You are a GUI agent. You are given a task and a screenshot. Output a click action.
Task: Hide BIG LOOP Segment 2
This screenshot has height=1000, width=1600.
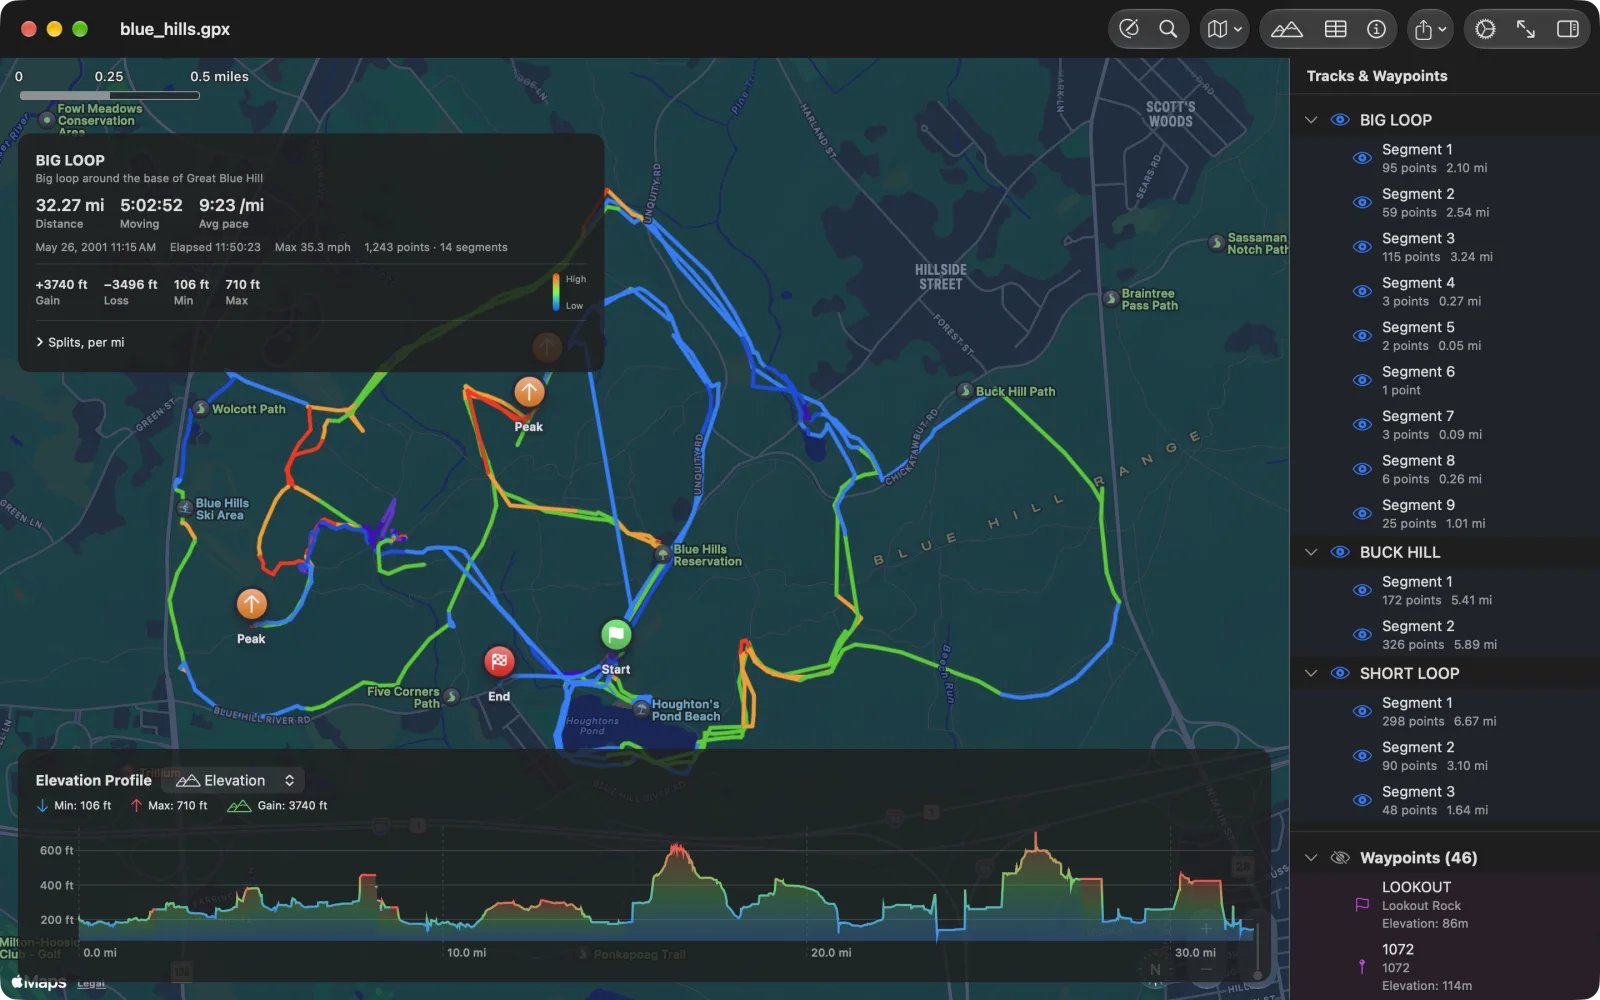pyautogui.click(x=1362, y=202)
